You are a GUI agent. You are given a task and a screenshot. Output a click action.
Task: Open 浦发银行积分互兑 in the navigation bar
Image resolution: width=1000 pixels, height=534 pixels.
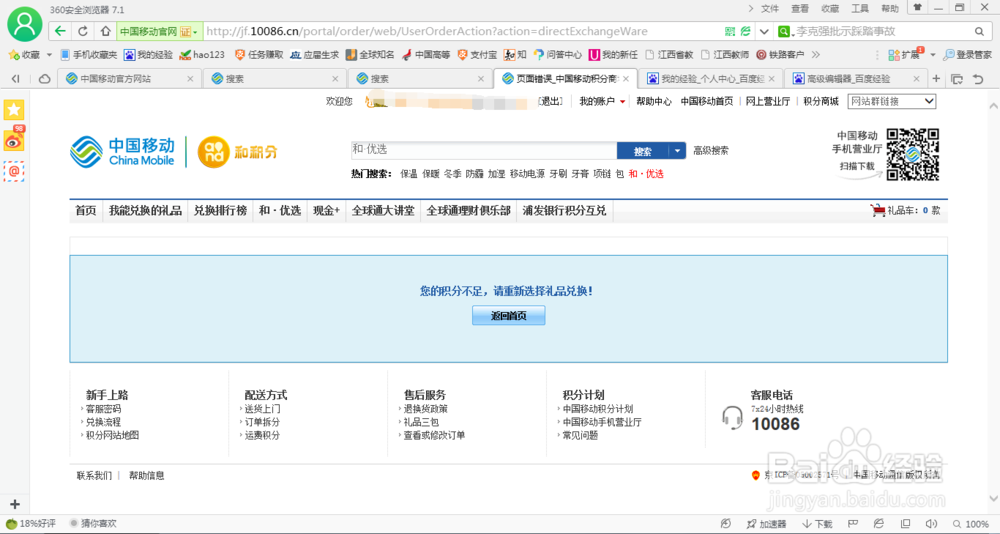click(564, 211)
